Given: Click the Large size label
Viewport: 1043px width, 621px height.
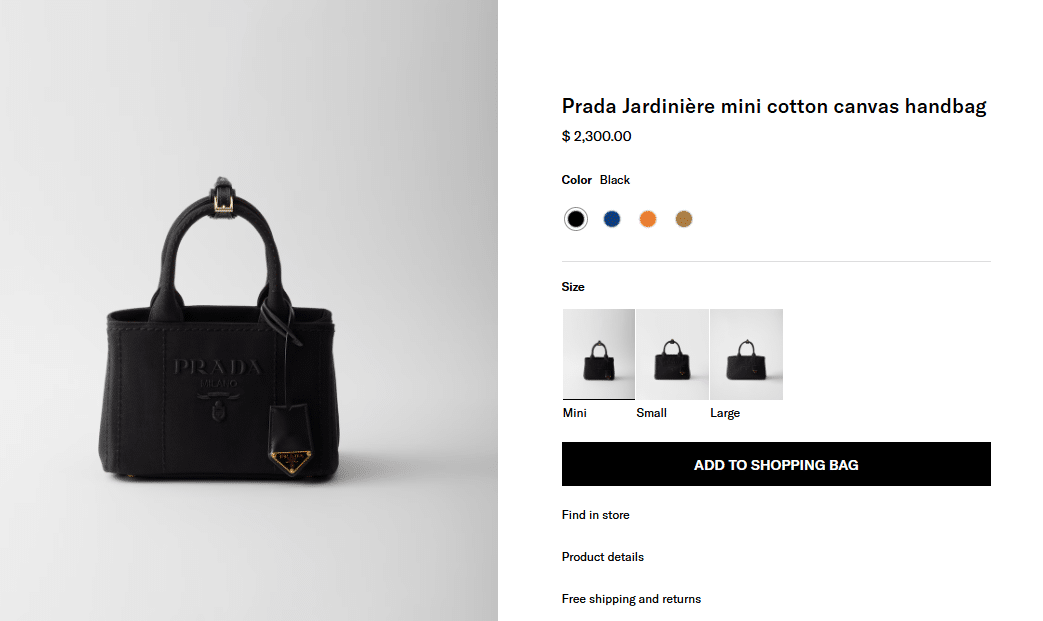Looking at the screenshot, I should 725,413.
